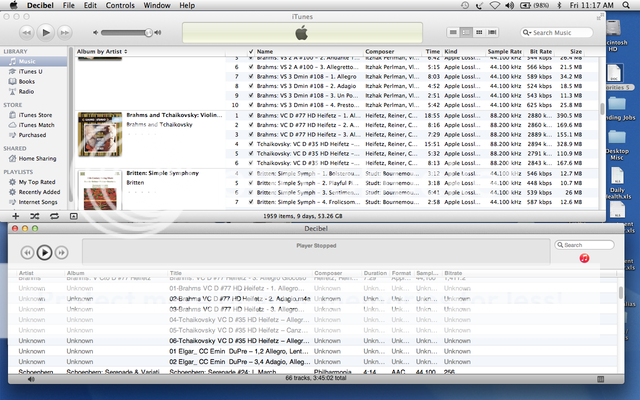Click the checkmark column header in iTunes
This screenshot has width=640, height=400.
[x=251, y=51]
